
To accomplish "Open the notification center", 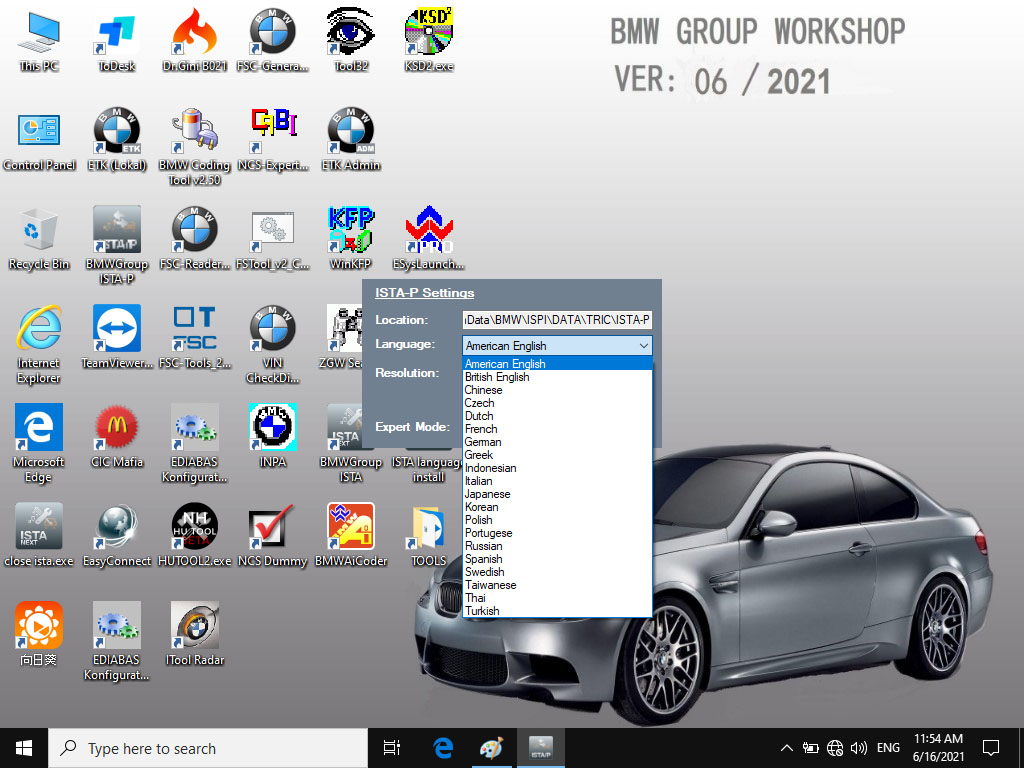I will (x=990, y=747).
